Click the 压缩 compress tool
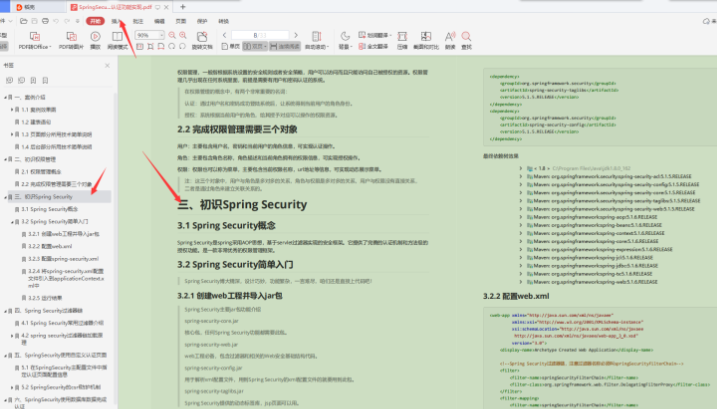This screenshot has height=410, width=720. [402, 40]
